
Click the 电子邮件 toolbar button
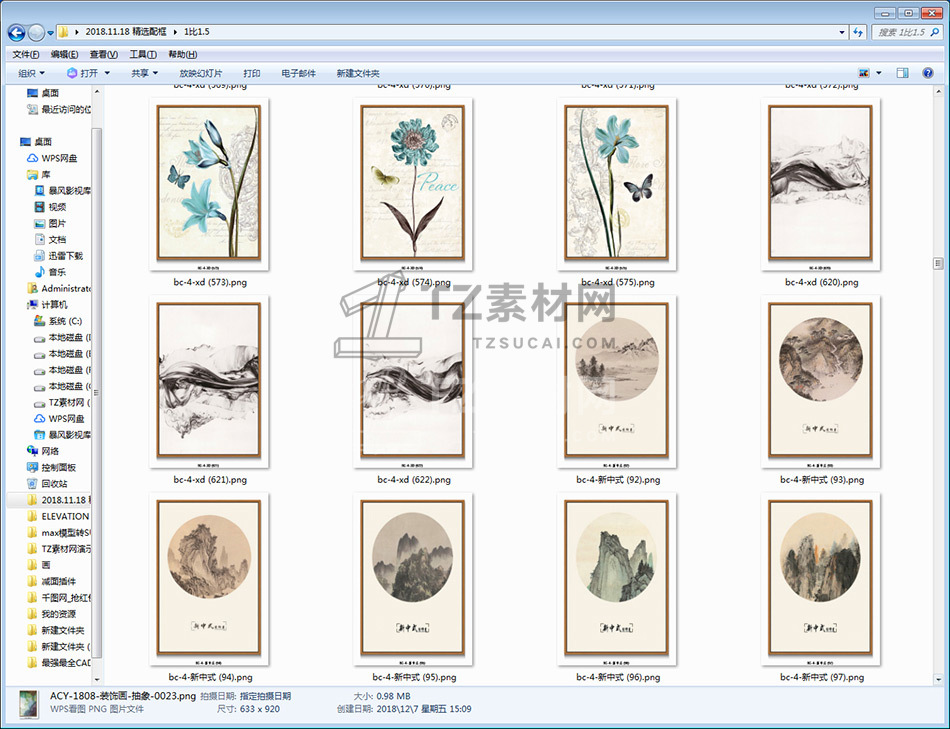pyautogui.click(x=298, y=73)
